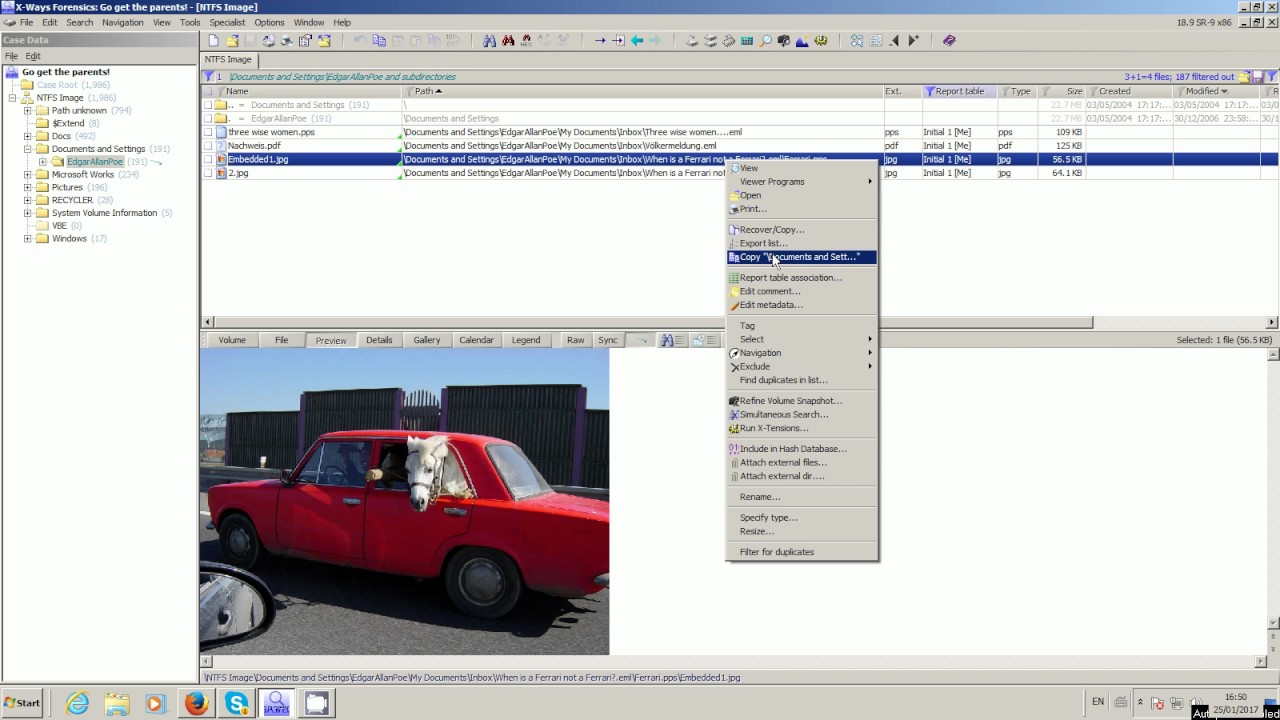This screenshot has height=720, width=1280.
Task: Click the Report table column filter icon
Action: click(929, 91)
